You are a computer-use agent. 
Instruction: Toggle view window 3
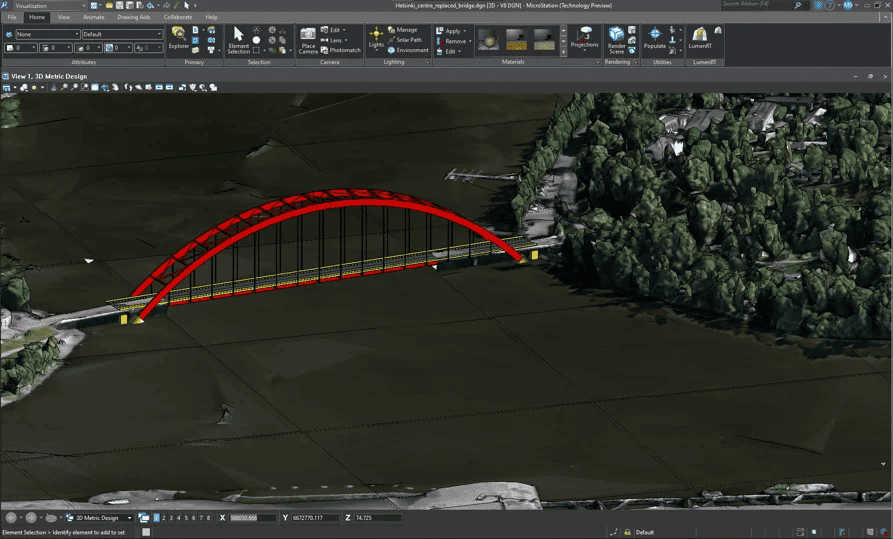click(x=171, y=518)
